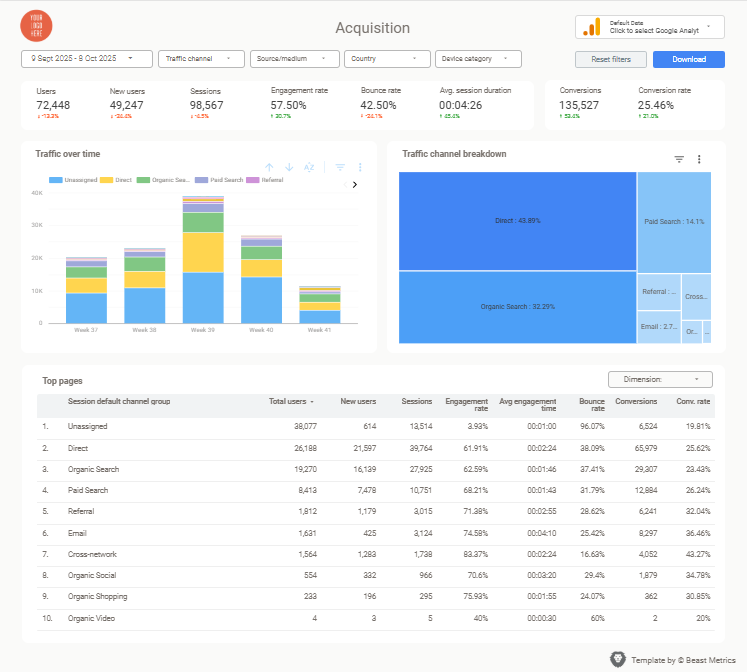Screen dimensions: 747x672
Task: Sort table by Conv. rate column header
Action: click(693, 401)
